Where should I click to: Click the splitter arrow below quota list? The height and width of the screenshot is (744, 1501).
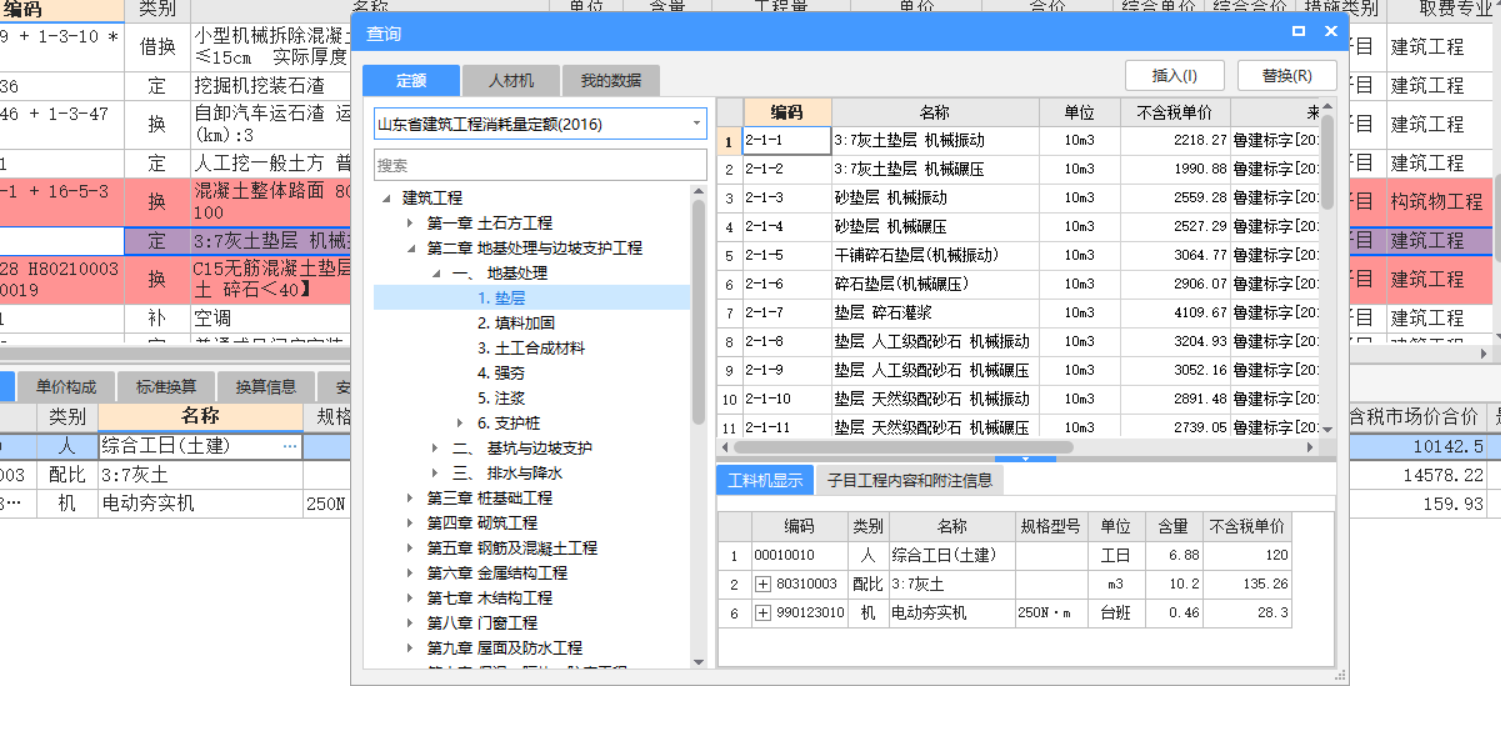point(1025,459)
